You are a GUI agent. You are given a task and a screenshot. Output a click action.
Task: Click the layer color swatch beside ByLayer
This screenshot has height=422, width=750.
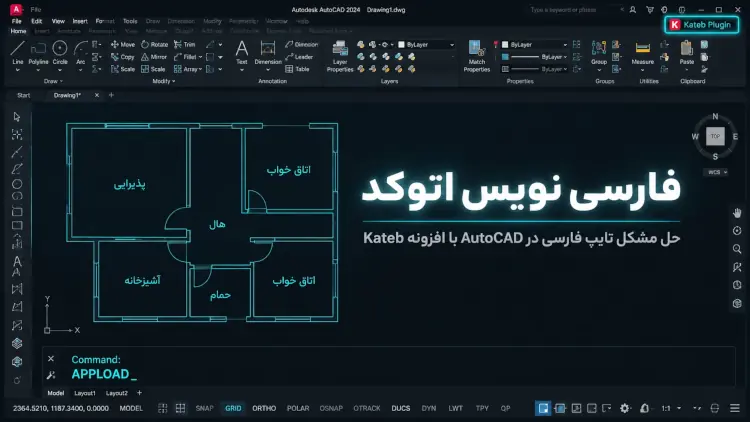coord(401,44)
